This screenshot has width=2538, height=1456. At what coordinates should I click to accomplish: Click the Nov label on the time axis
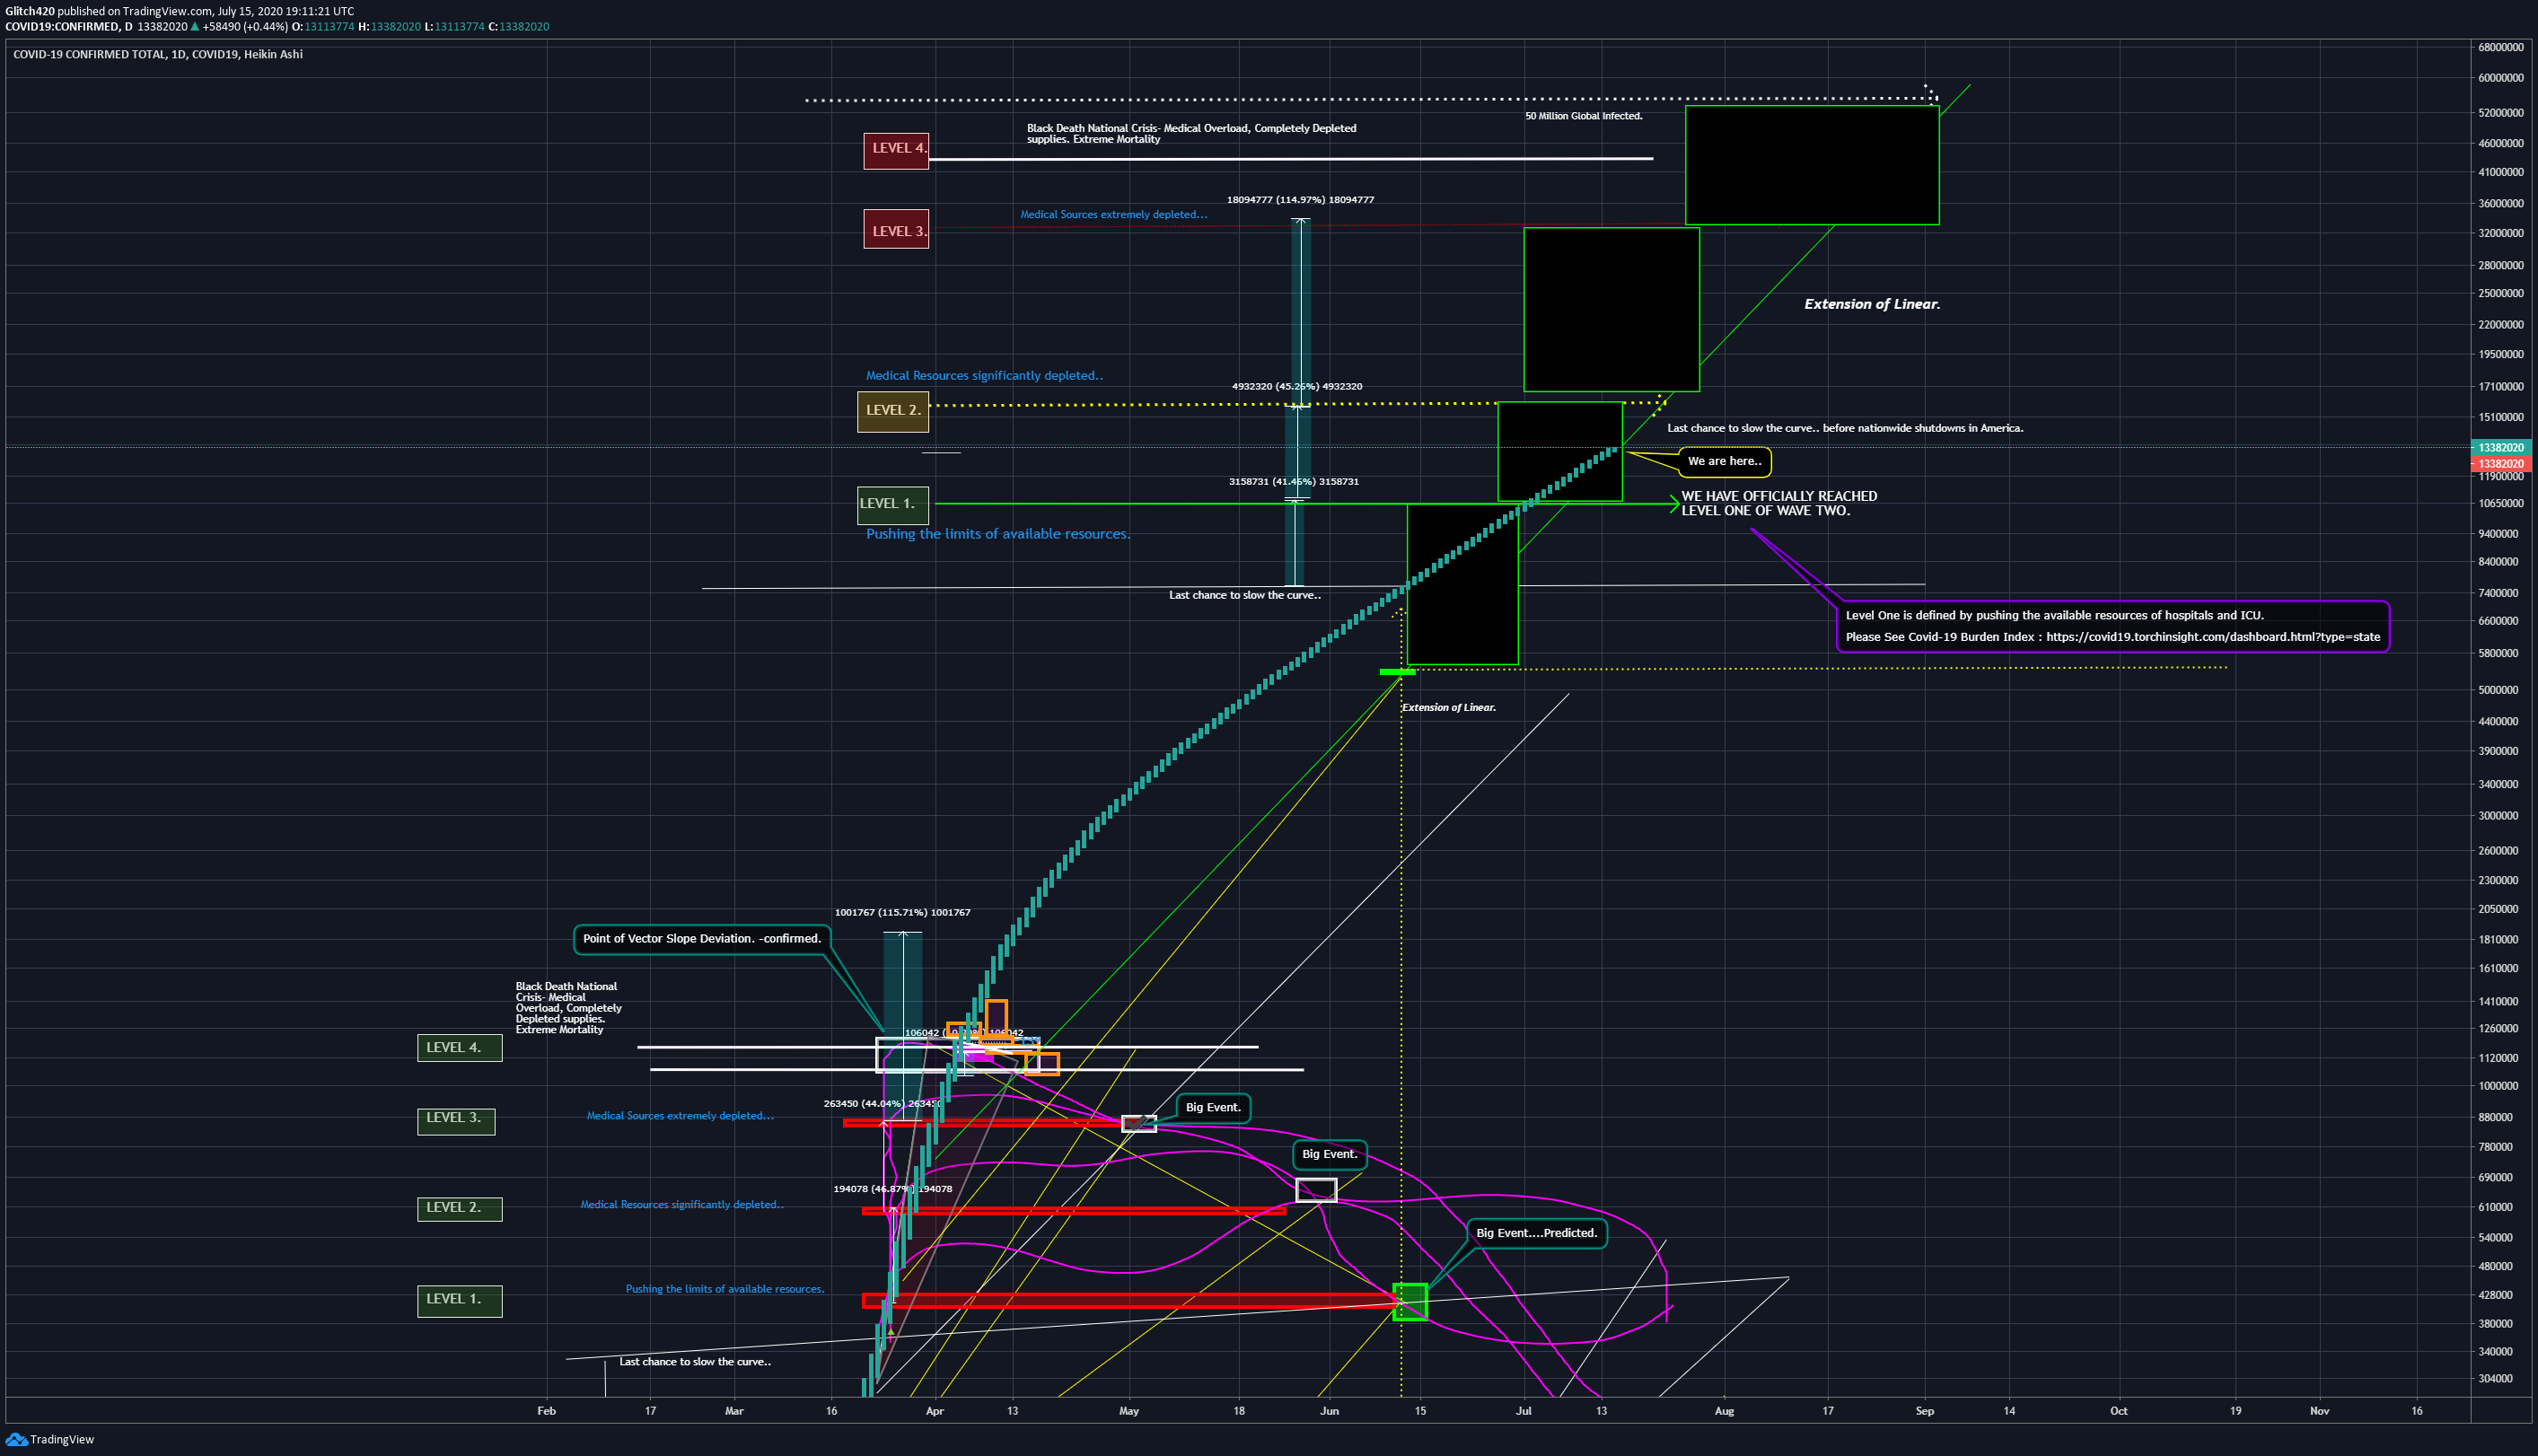tap(2319, 1411)
